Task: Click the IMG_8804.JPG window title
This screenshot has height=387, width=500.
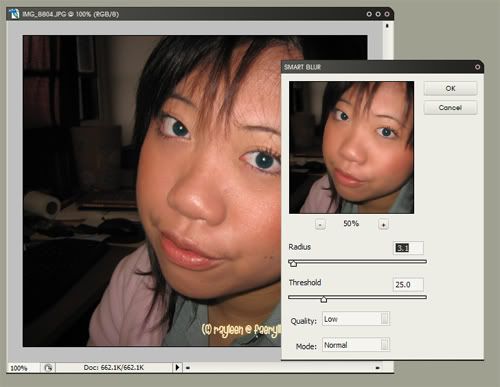Action: (x=70, y=14)
